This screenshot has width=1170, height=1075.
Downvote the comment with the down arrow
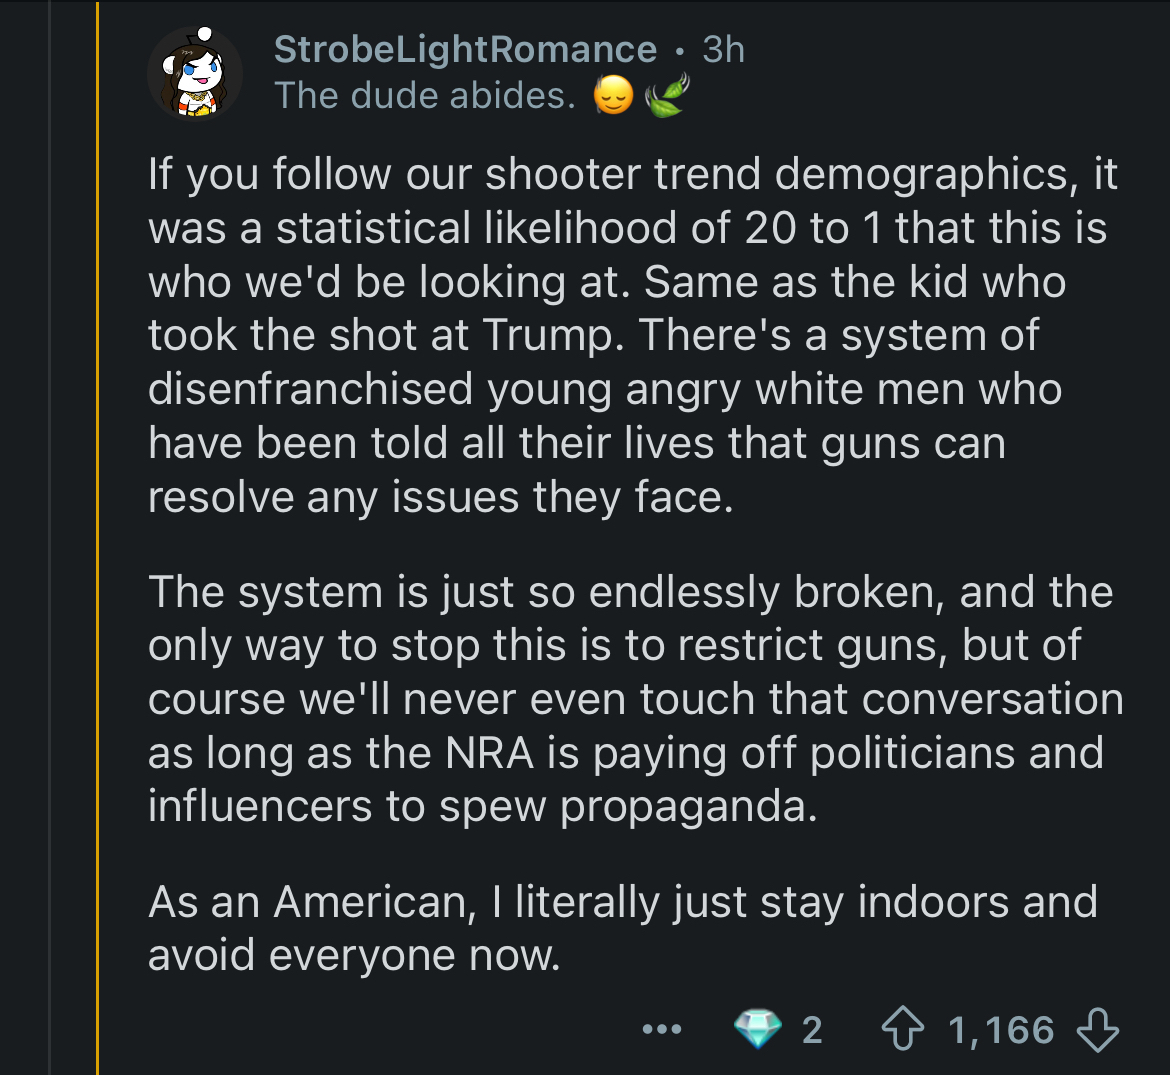click(x=1098, y=1029)
